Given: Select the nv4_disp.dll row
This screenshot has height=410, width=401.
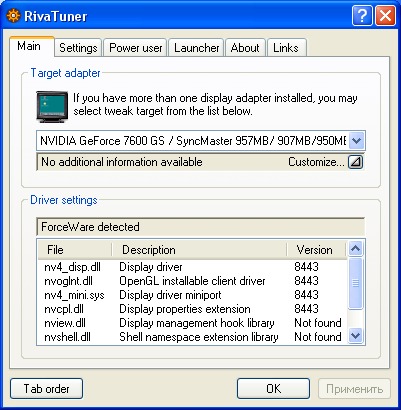Looking at the screenshot, I should [x=192, y=267].
